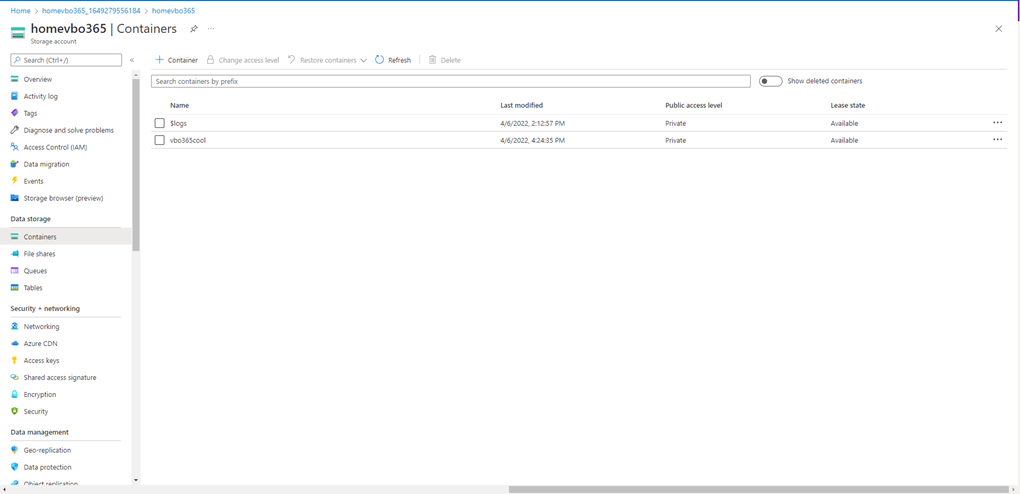
Task: Click the Storage browser (preview) icon
Action: pos(14,198)
